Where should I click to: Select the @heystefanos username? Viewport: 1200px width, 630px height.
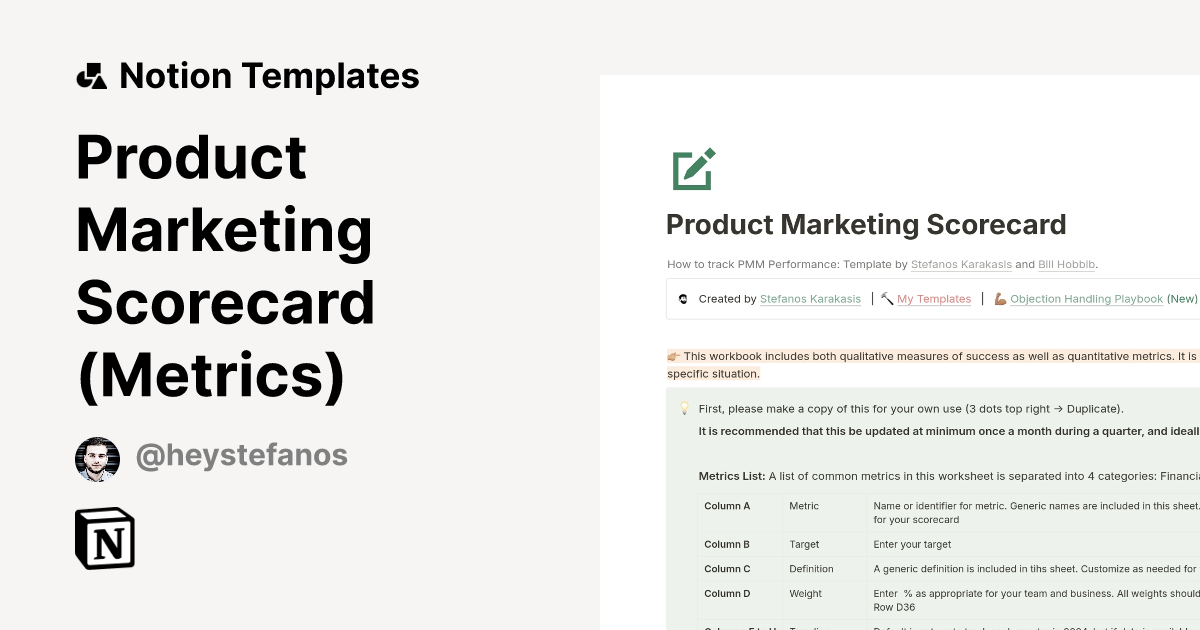[x=241, y=455]
